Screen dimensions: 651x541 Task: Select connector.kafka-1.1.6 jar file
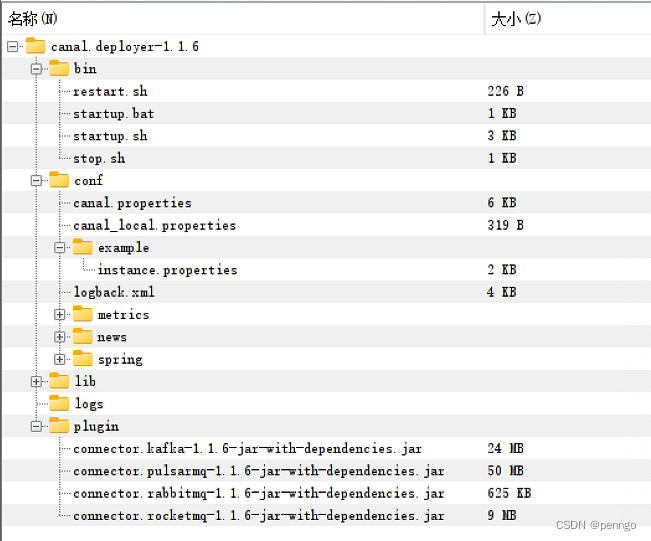click(x=247, y=449)
